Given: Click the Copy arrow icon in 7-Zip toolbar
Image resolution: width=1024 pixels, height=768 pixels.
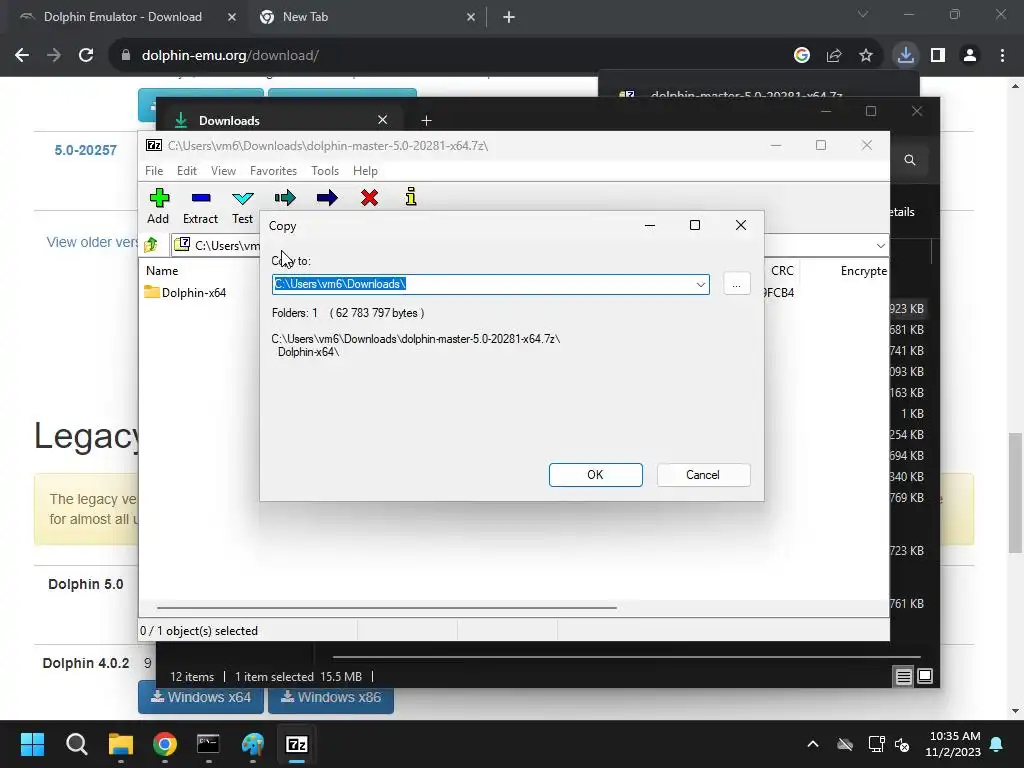Looking at the screenshot, I should [285, 198].
